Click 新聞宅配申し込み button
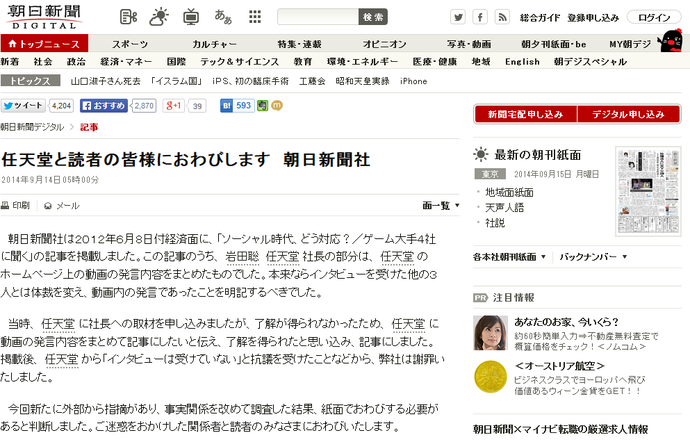This screenshot has height=442, width=690. pyautogui.click(x=525, y=114)
